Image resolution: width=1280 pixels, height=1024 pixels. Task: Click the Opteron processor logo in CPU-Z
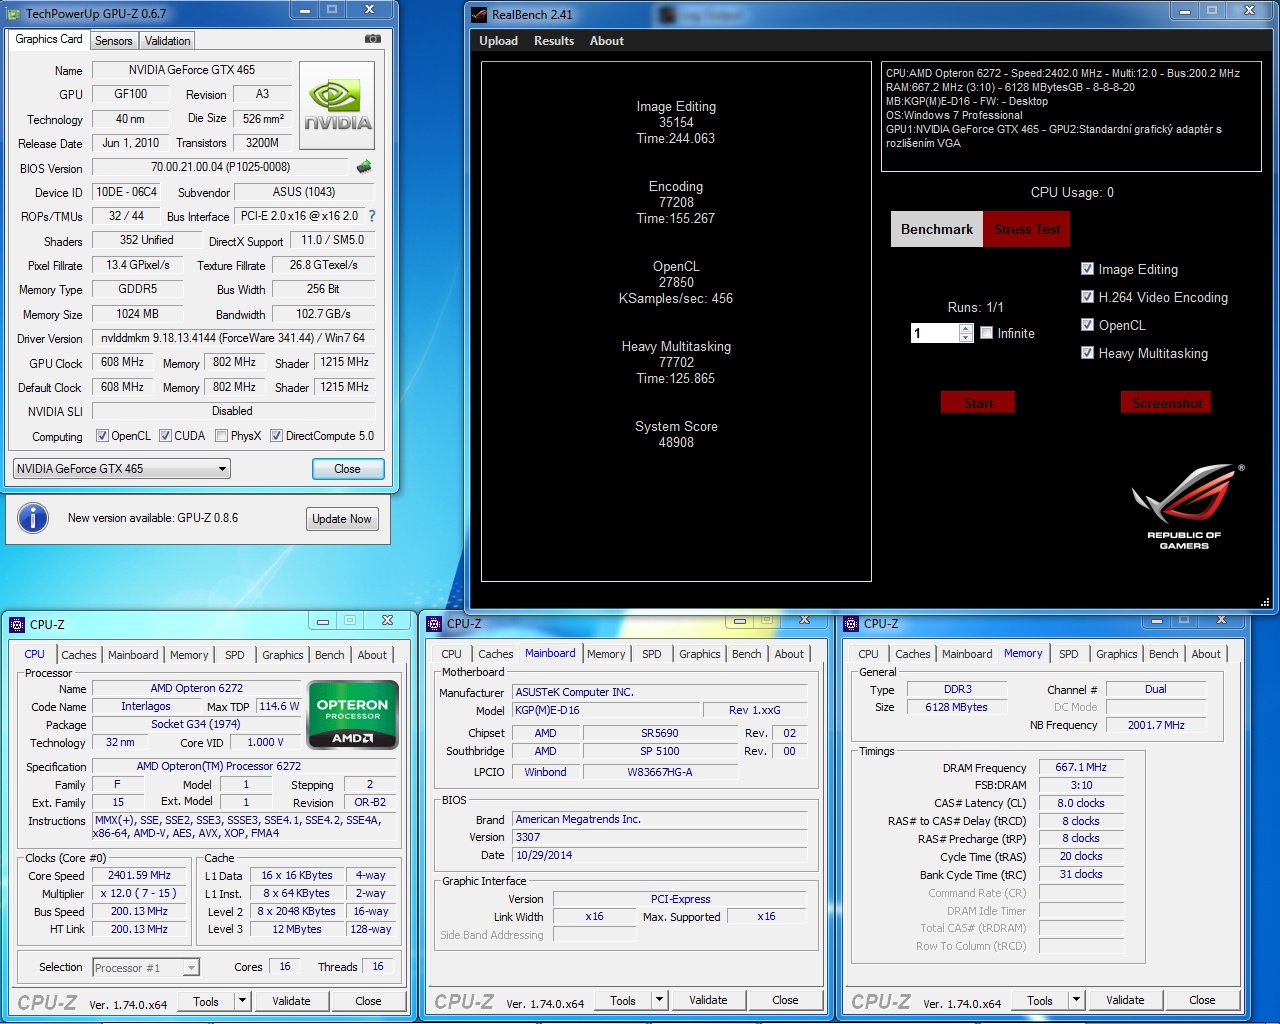(353, 714)
